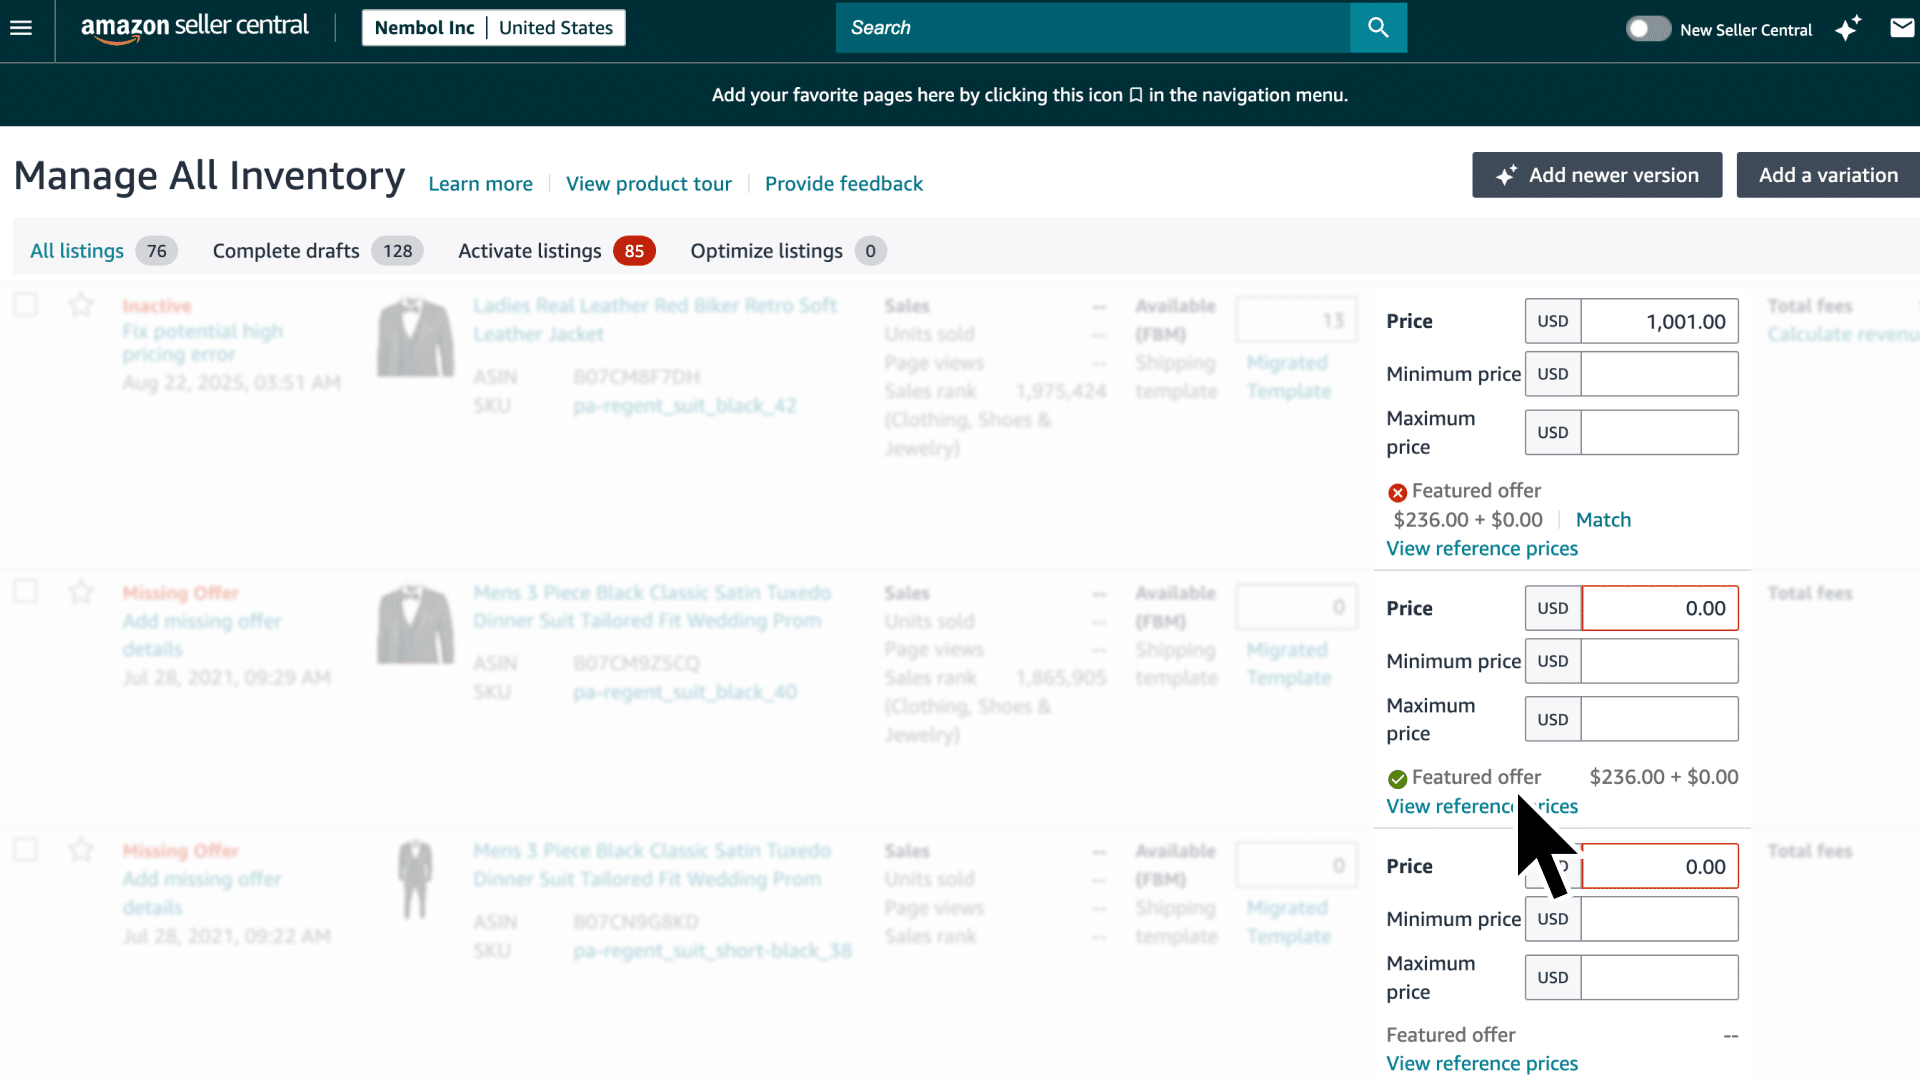Screen dimensions: 1920x1080
Task: Star the pa-regent_suit_short-black_38 listing
Action: 81,850
